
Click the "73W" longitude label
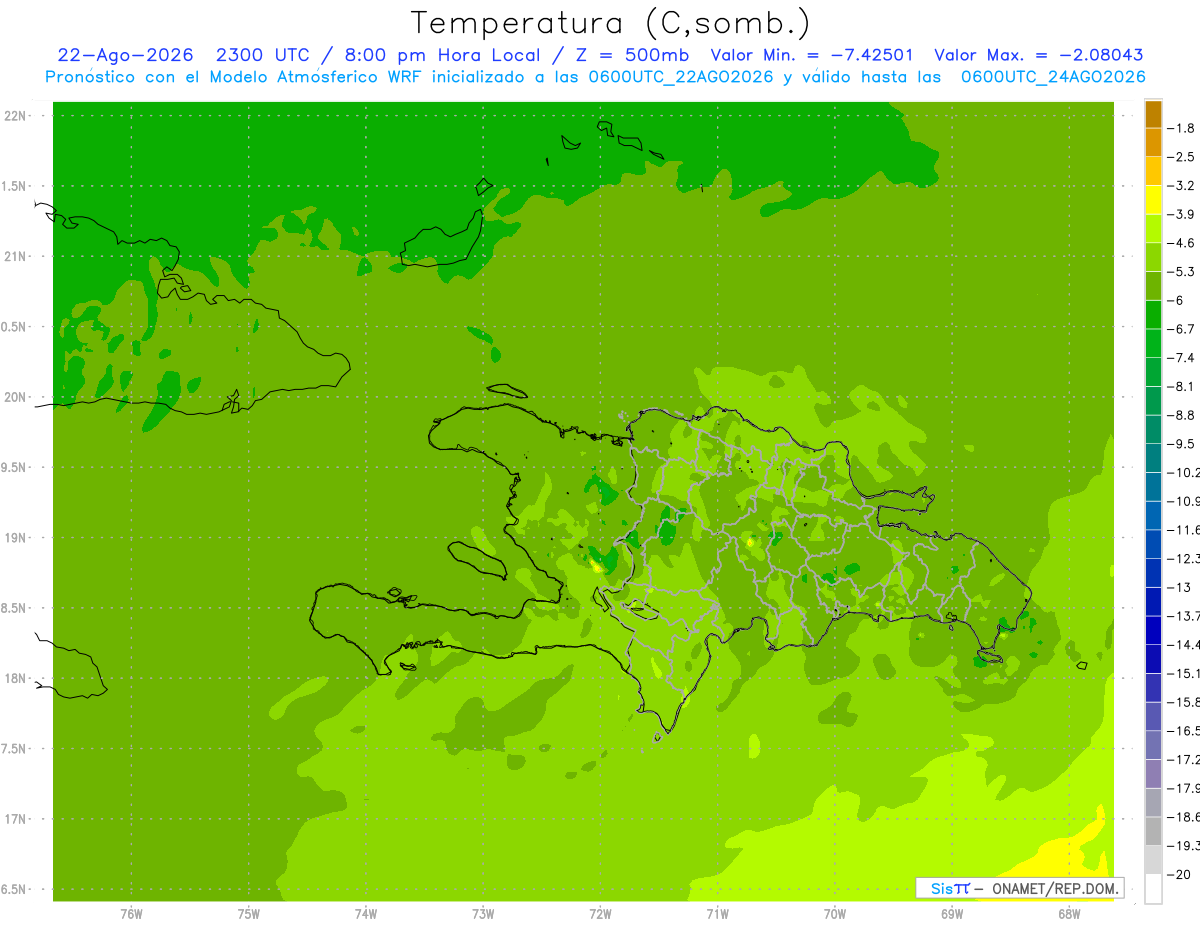482,914
